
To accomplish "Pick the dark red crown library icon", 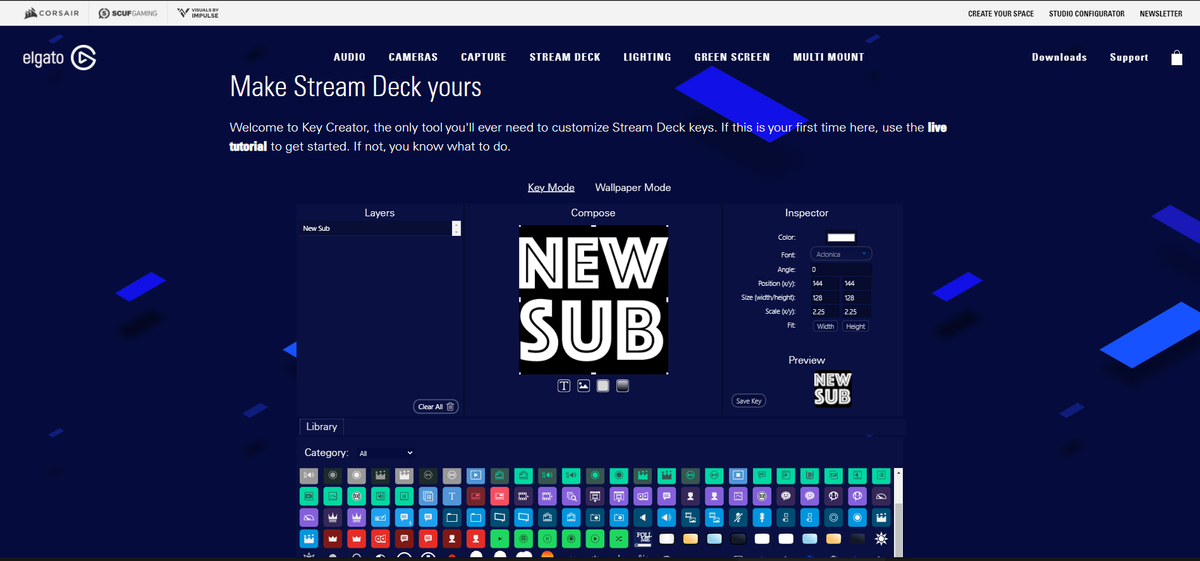I will pos(333,539).
